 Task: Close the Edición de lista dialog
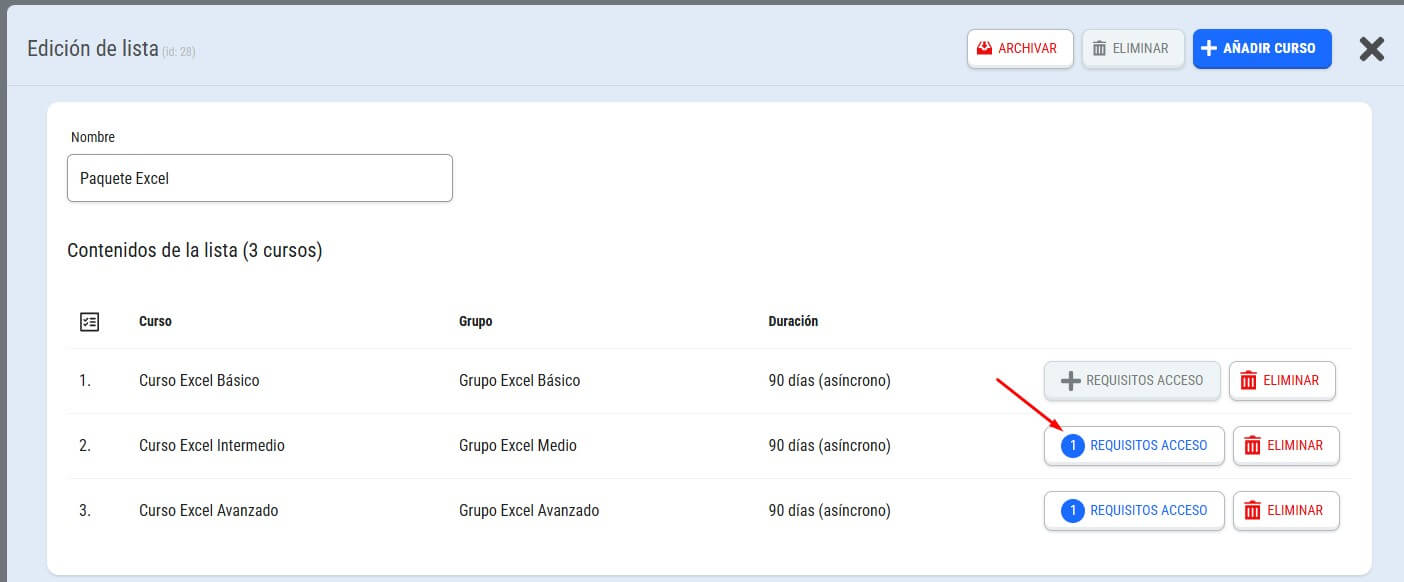(1371, 49)
